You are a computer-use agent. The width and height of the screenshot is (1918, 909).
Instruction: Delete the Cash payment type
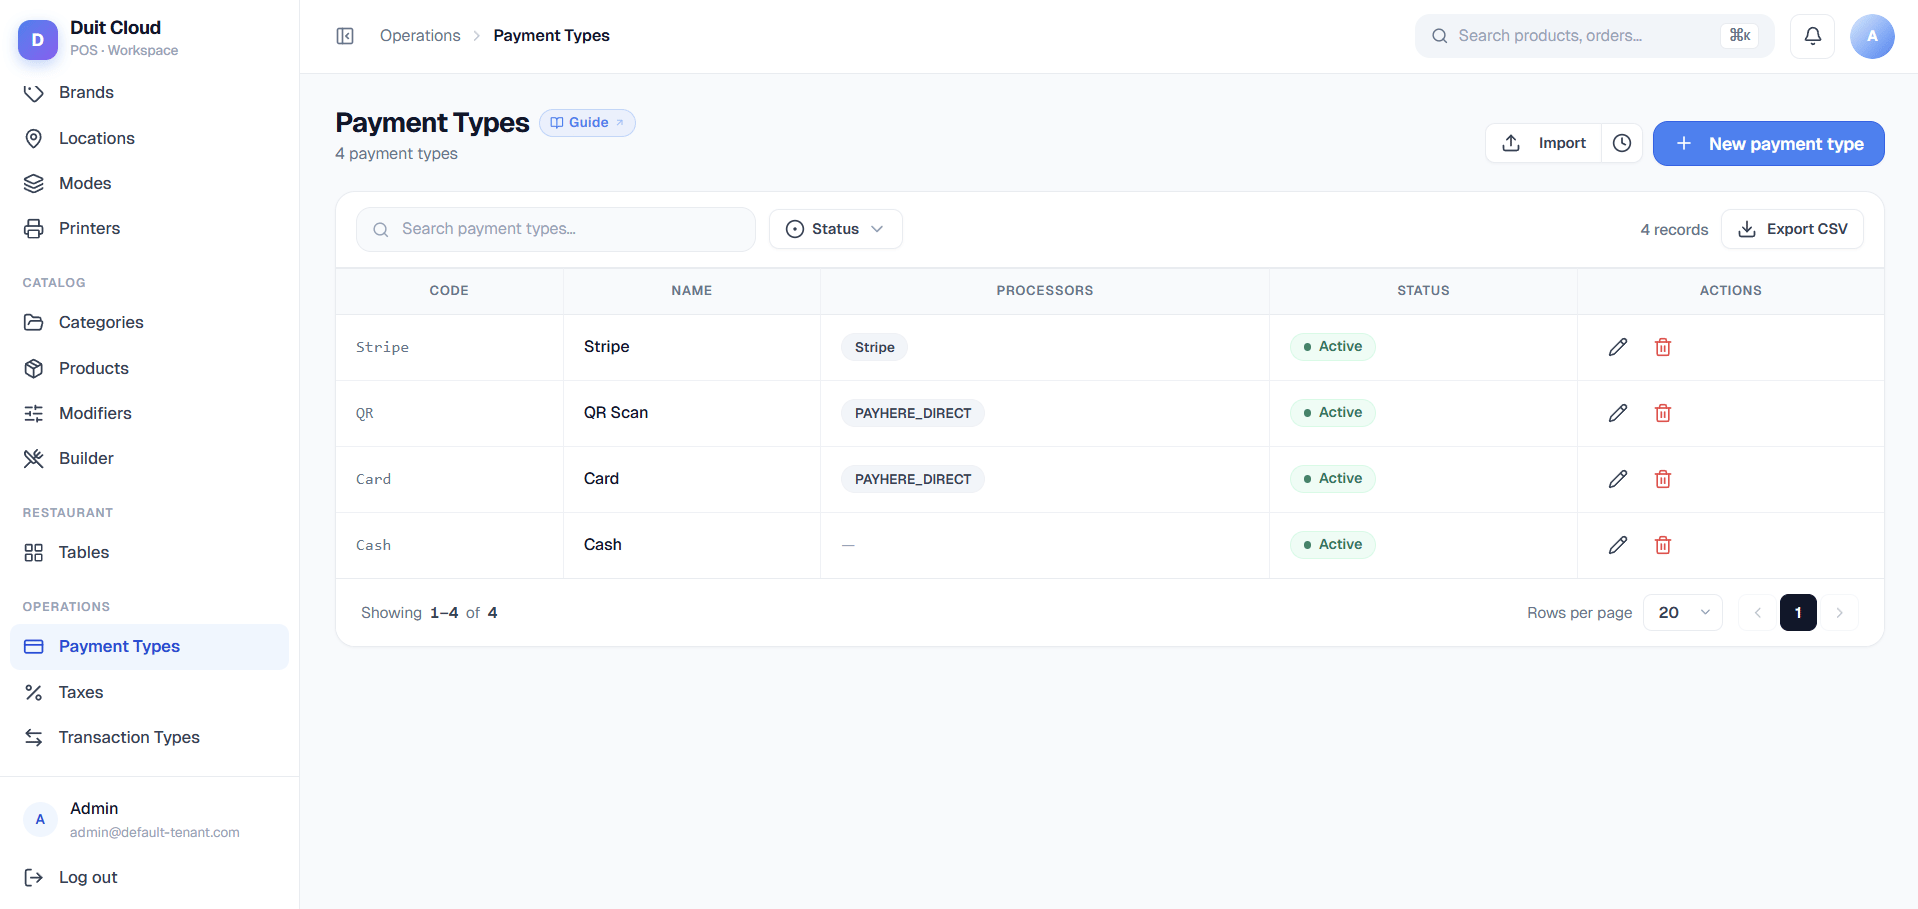1663,545
